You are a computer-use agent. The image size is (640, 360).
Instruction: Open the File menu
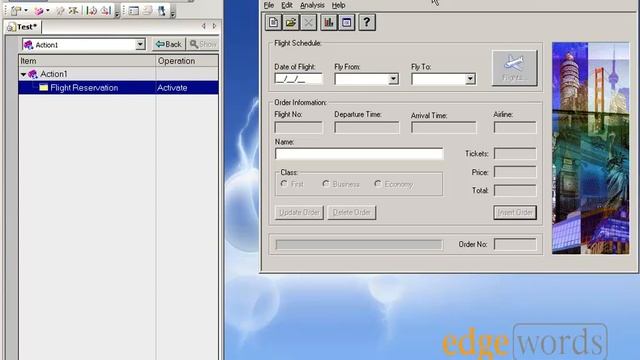(269, 5)
